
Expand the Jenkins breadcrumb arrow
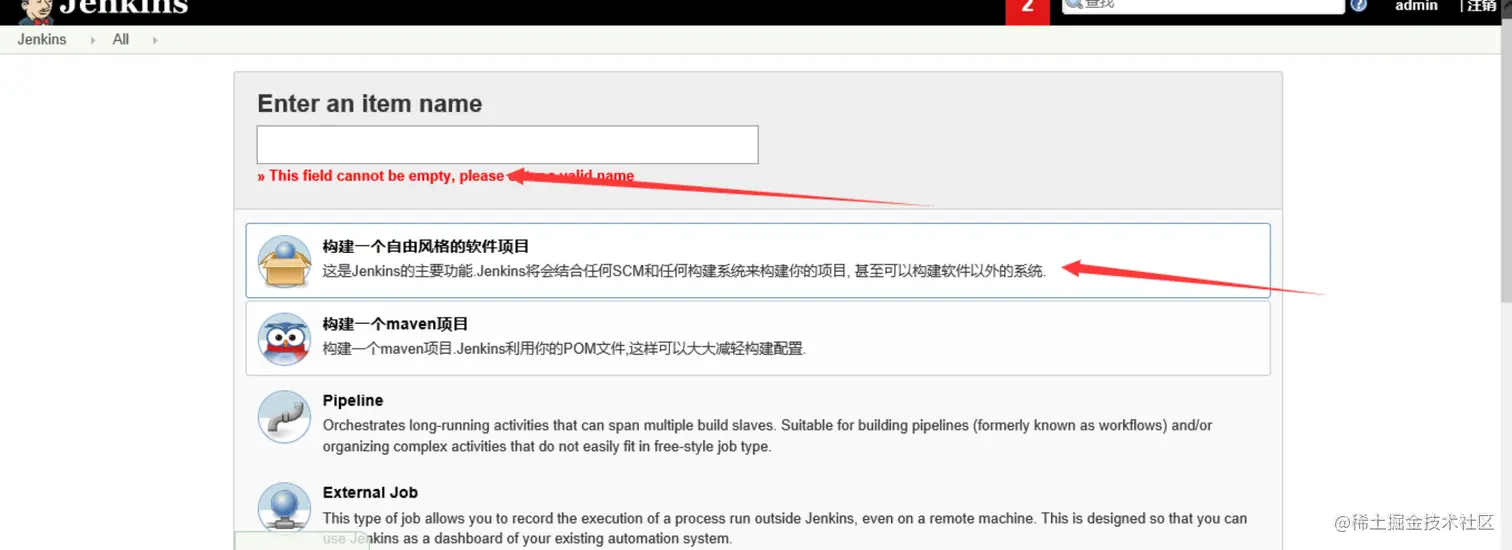coord(93,40)
